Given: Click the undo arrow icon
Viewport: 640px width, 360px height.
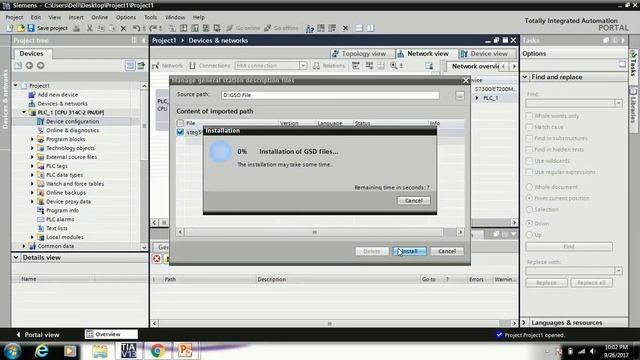Looking at the screenshot, I should pyautogui.click(x=136, y=28).
